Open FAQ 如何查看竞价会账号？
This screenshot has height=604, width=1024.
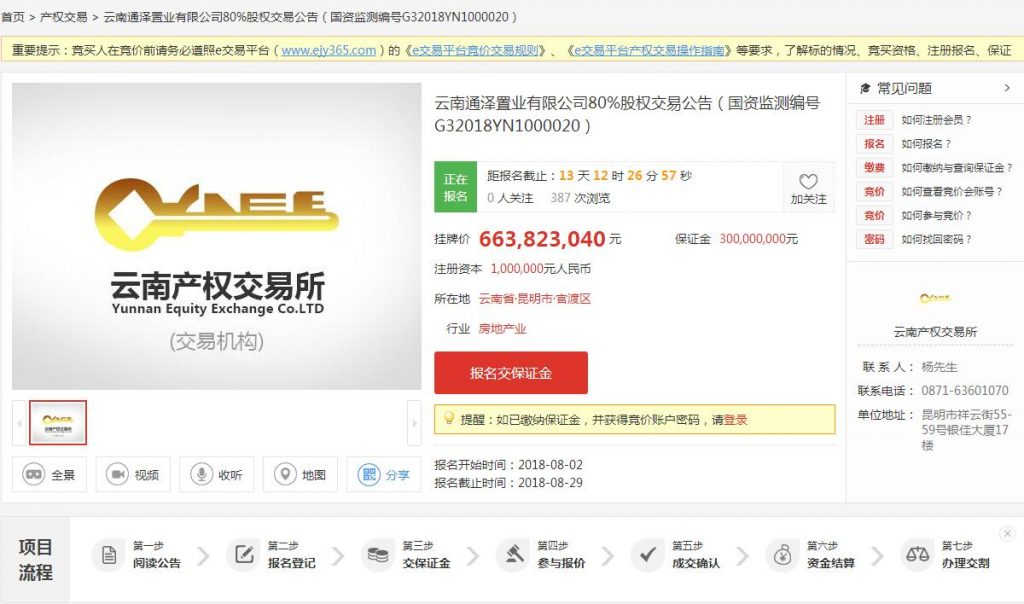tap(952, 191)
